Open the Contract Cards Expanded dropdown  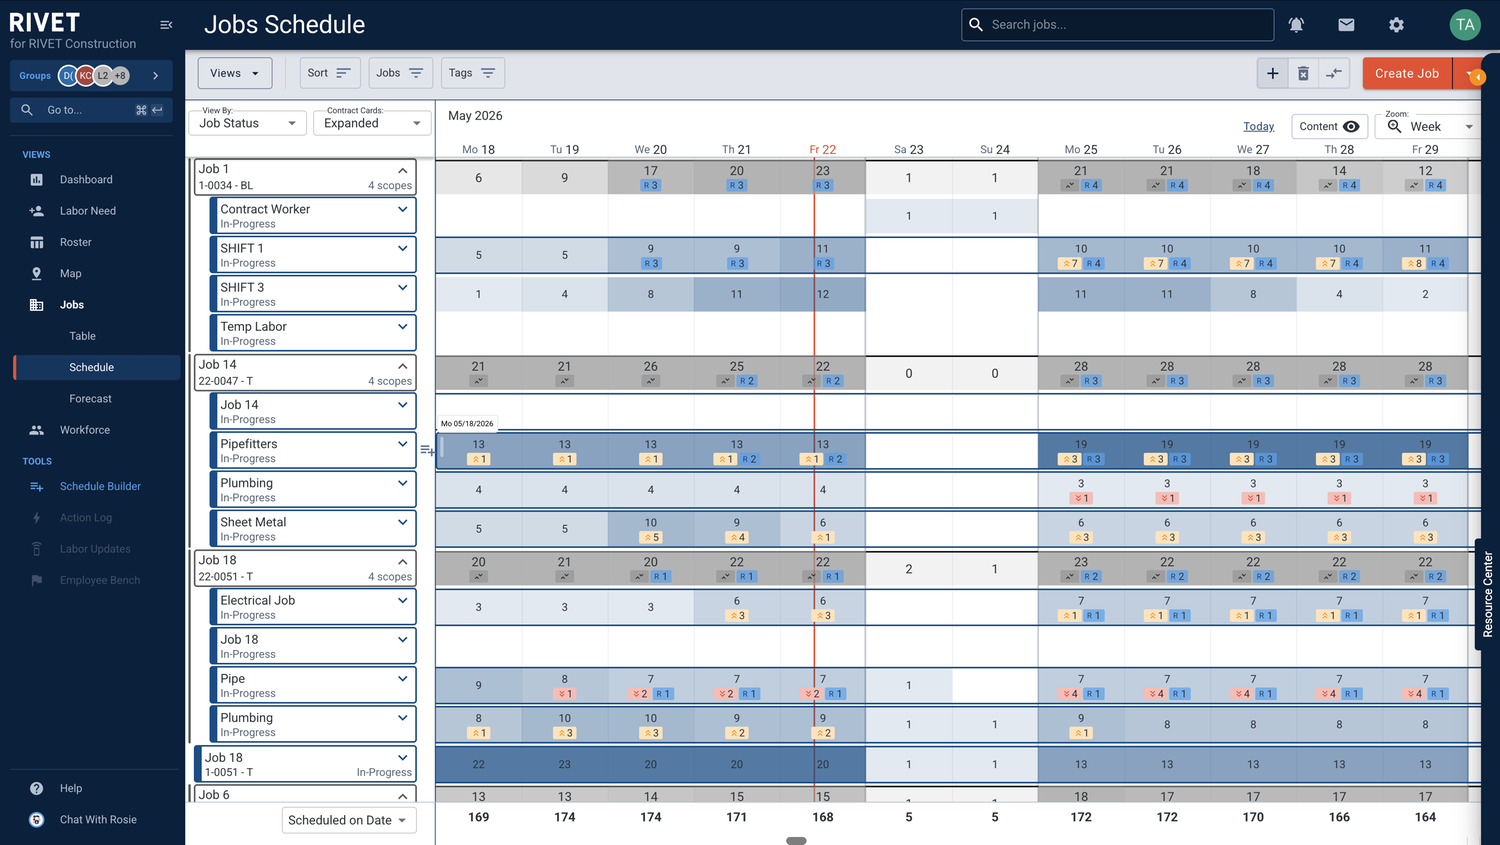click(372, 123)
